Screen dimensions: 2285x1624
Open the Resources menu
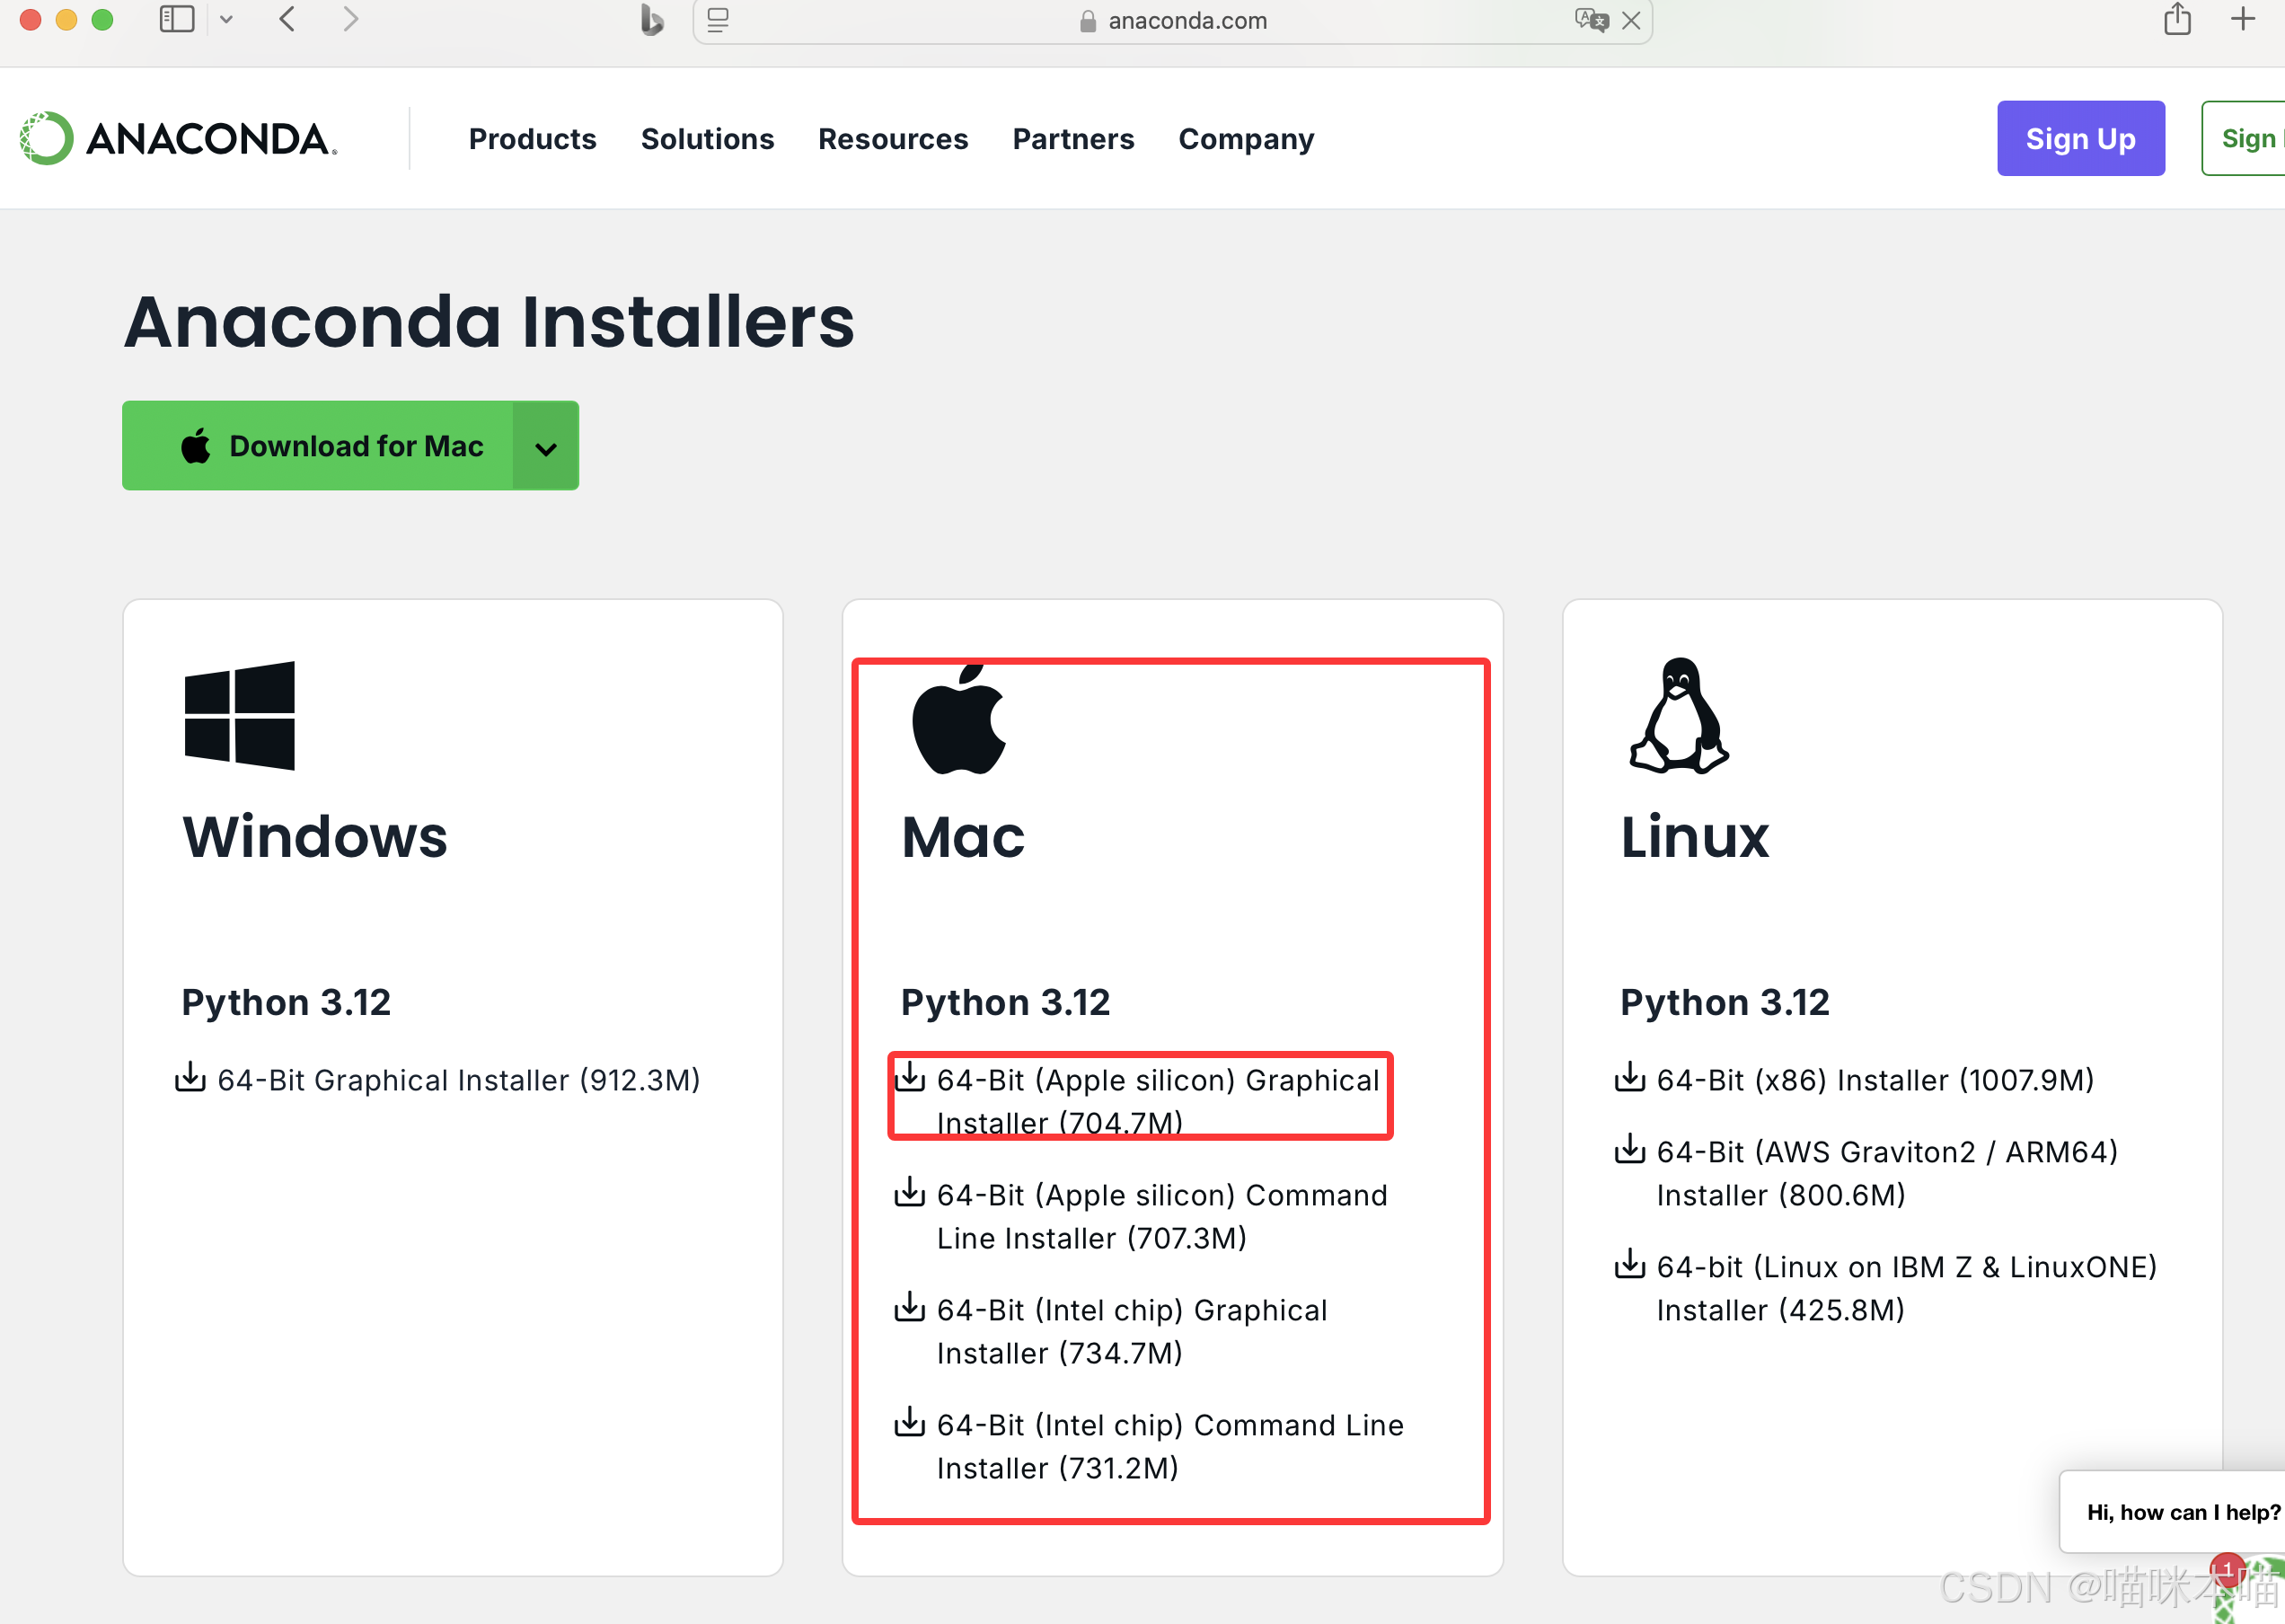[892, 139]
